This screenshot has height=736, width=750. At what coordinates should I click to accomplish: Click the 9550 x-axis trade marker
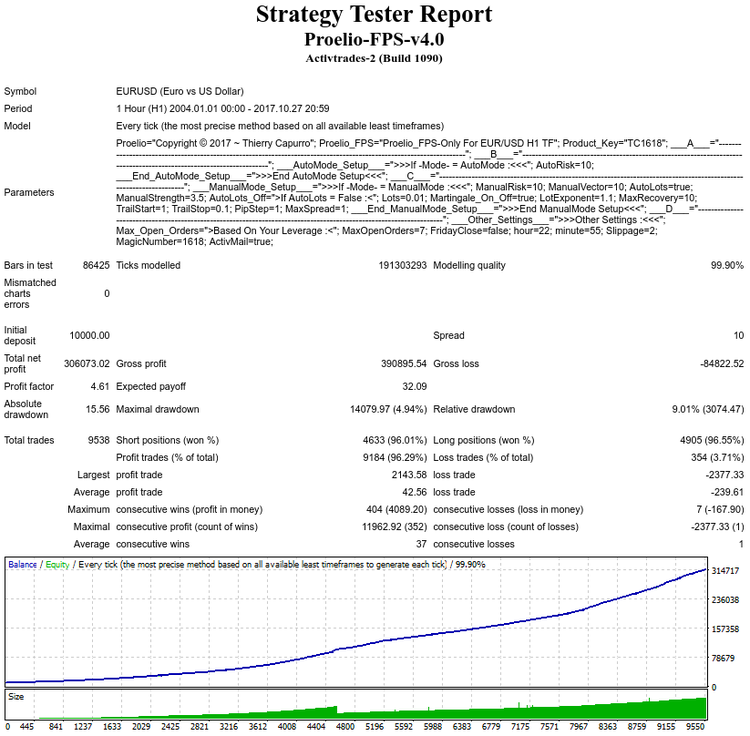[x=695, y=726]
